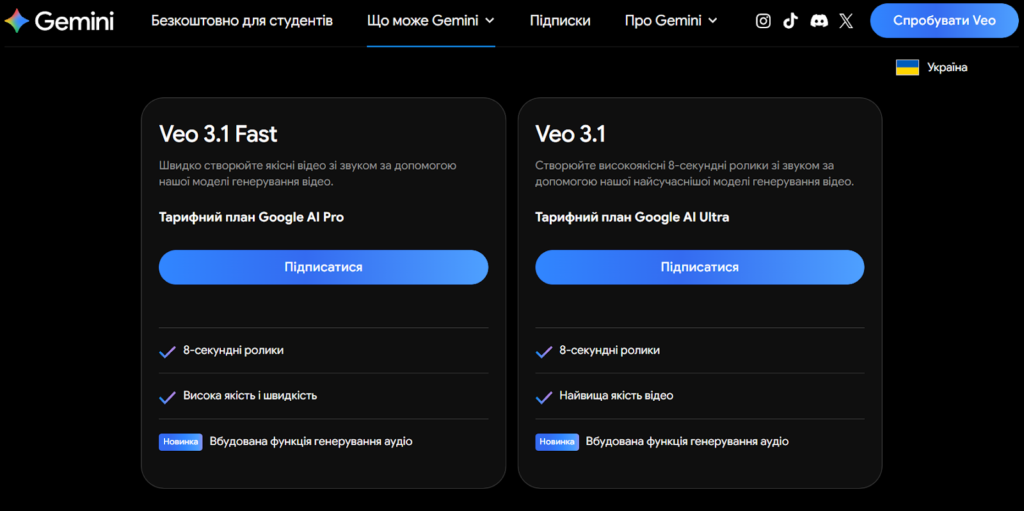Image resolution: width=1024 pixels, height=511 pixels.
Task: Click checkmark beside Висока якість і швидкість
Action: tap(168, 396)
